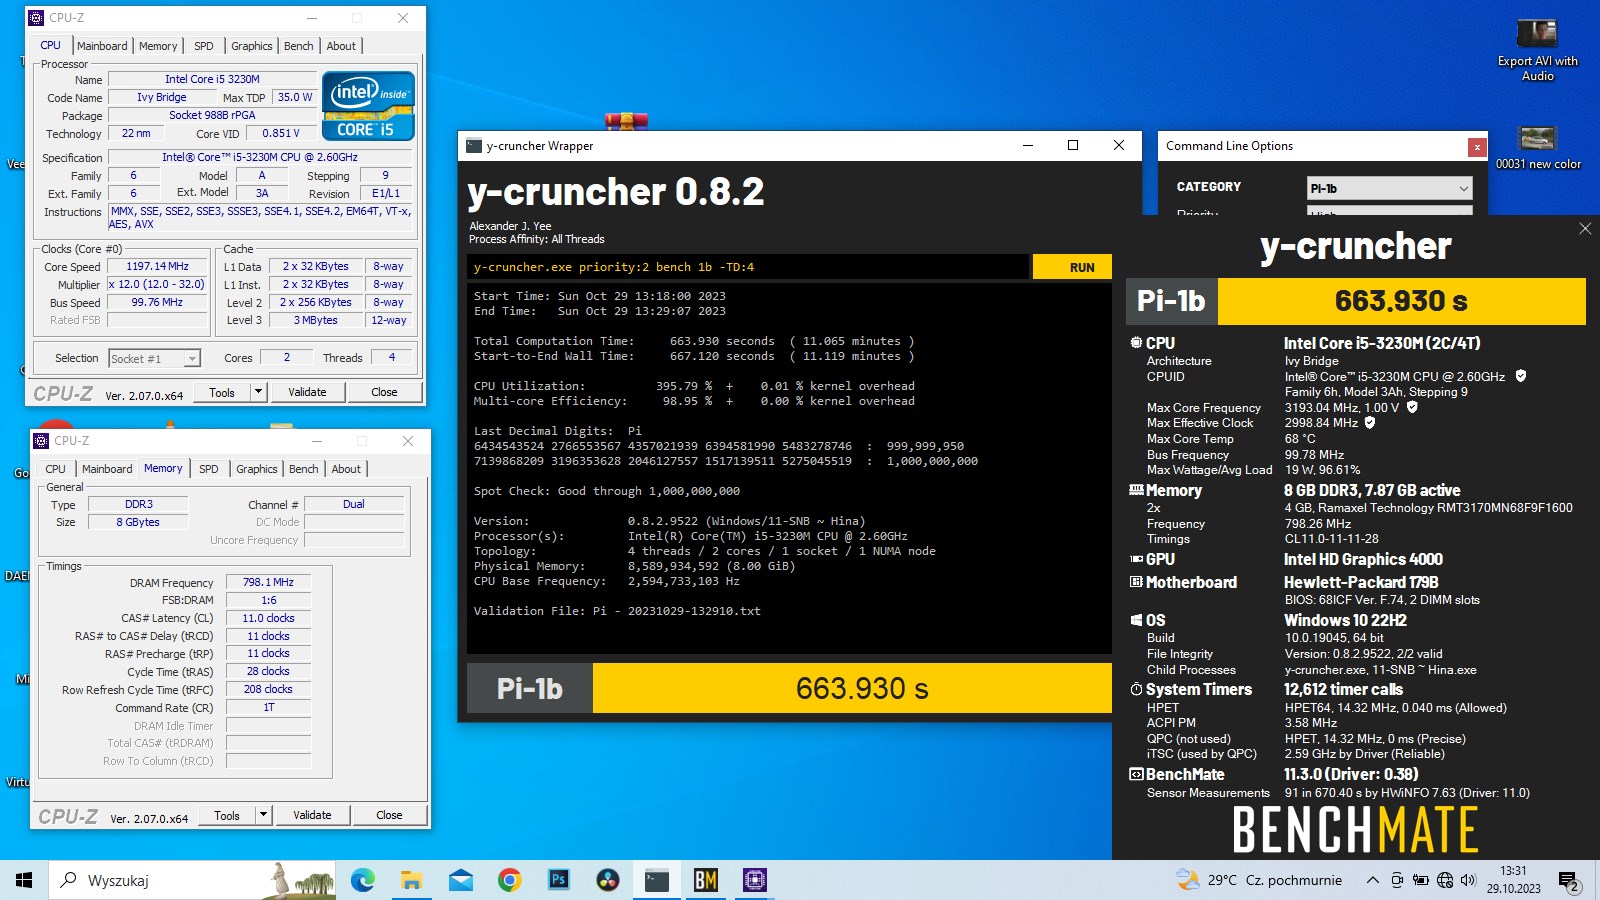This screenshot has height=900, width=1600.
Task: Open Photoshop from the taskbar
Action: (x=558, y=880)
